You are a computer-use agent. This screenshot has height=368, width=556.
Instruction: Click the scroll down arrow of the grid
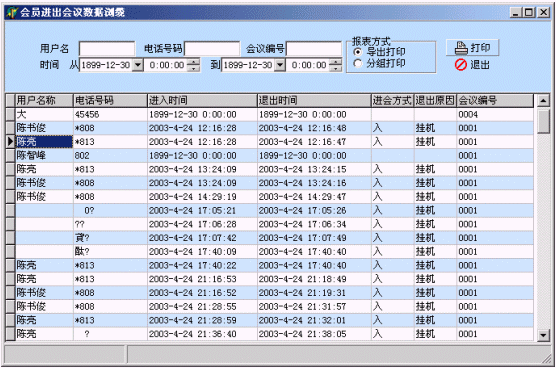point(543,335)
